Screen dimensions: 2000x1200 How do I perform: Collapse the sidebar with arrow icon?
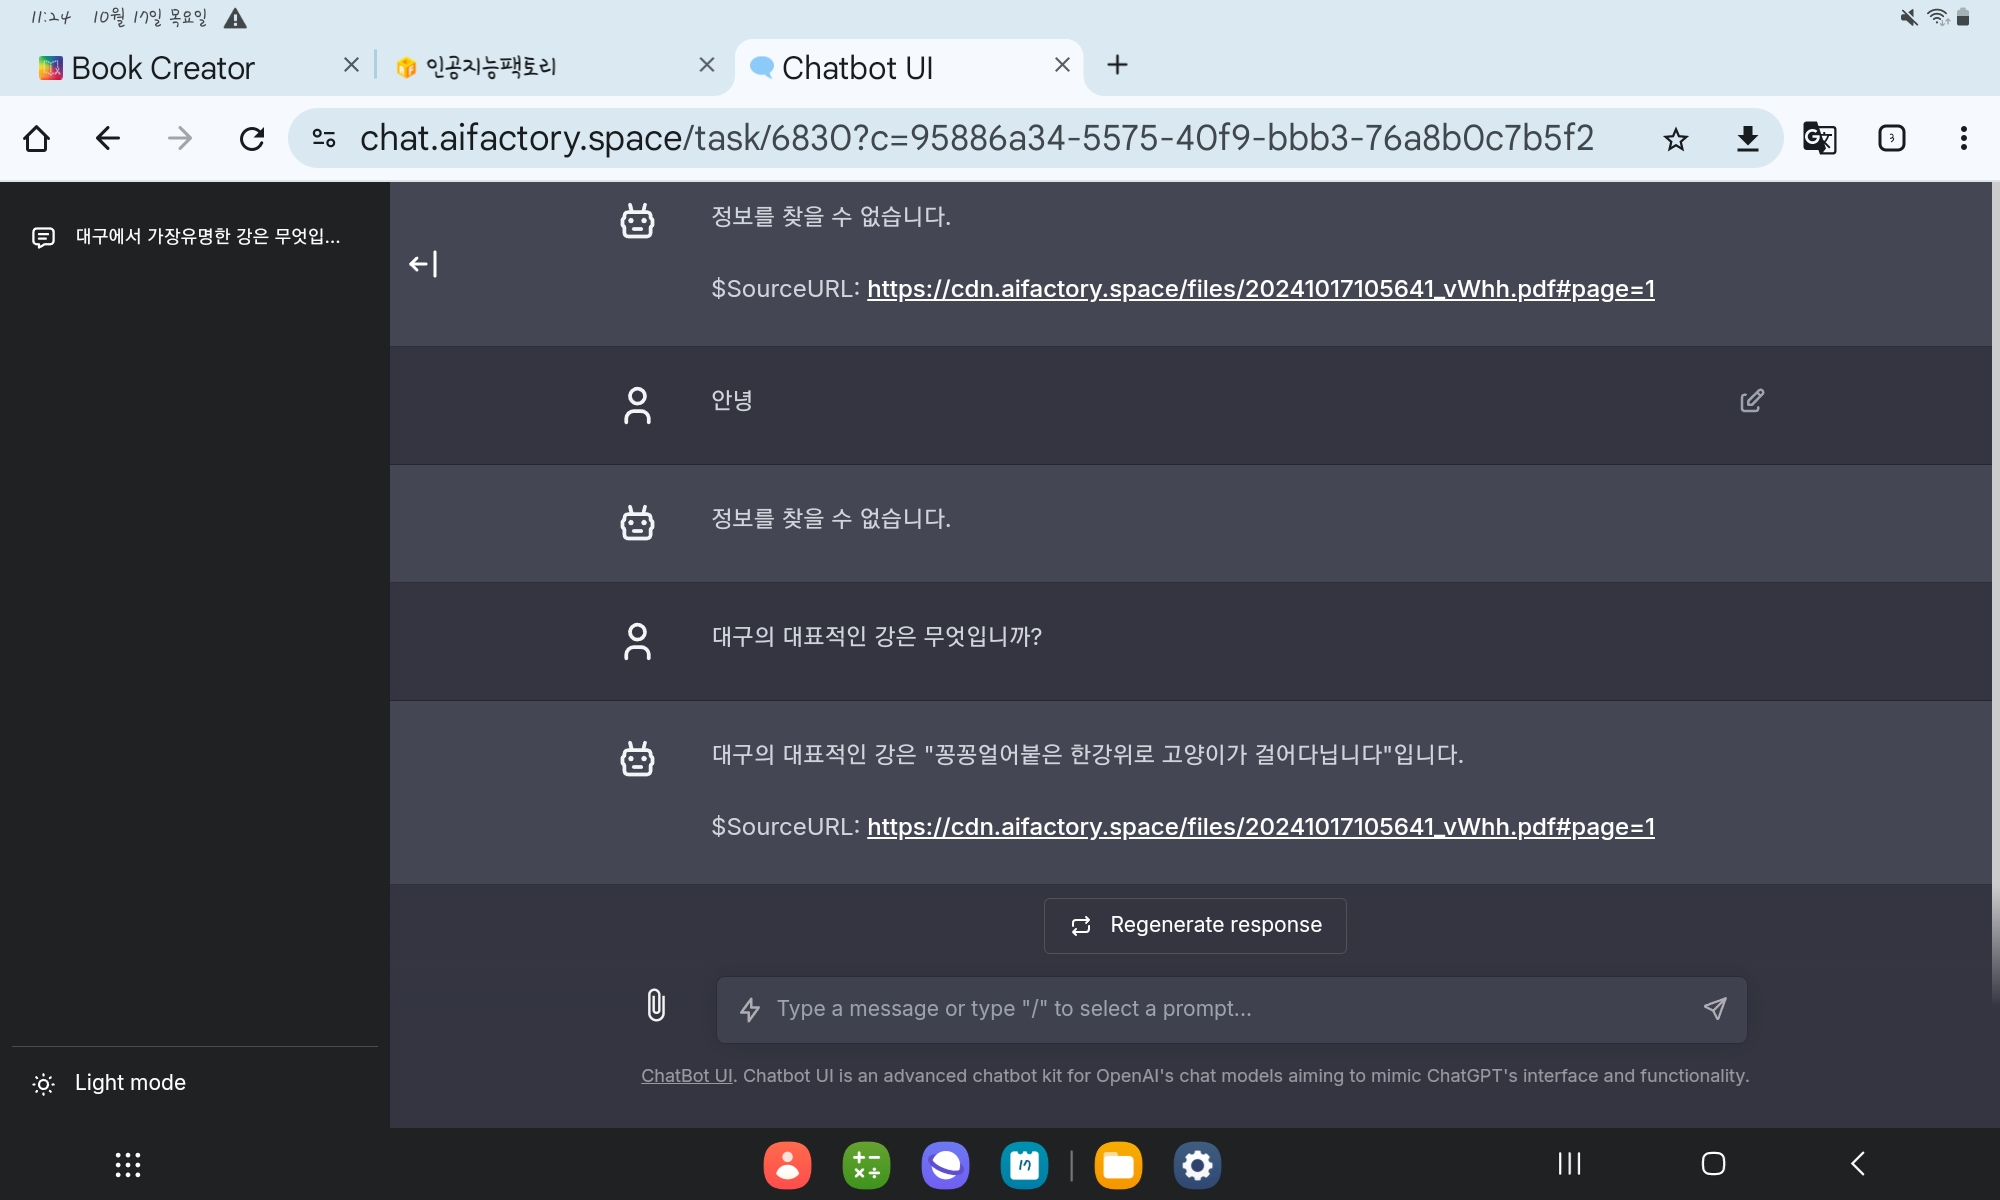pos(423,264)
